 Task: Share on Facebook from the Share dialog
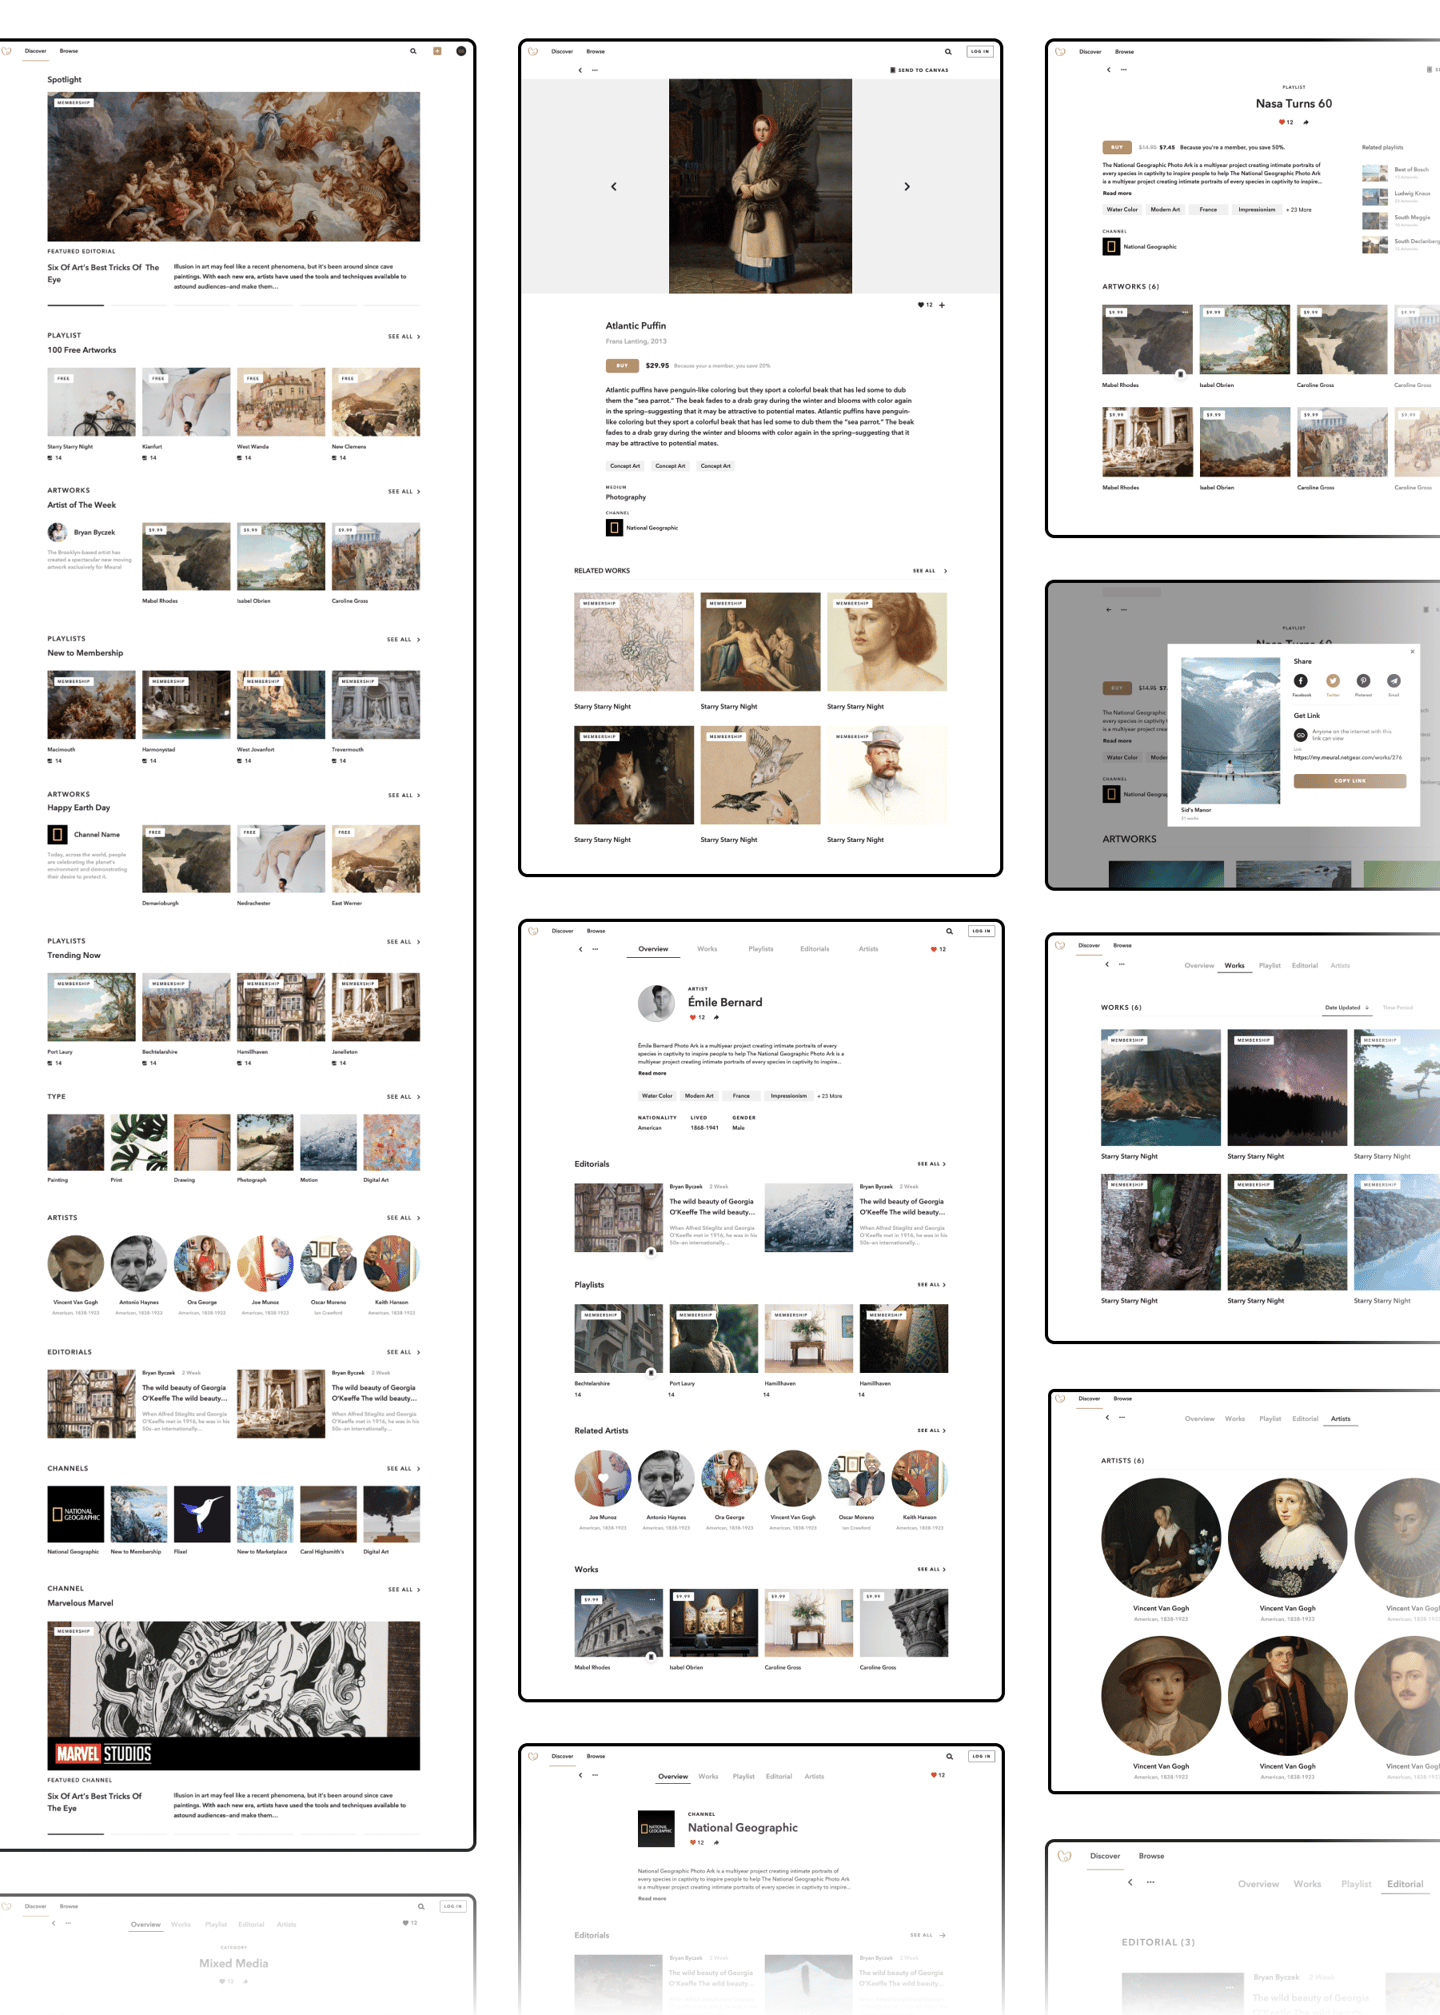1301,681
